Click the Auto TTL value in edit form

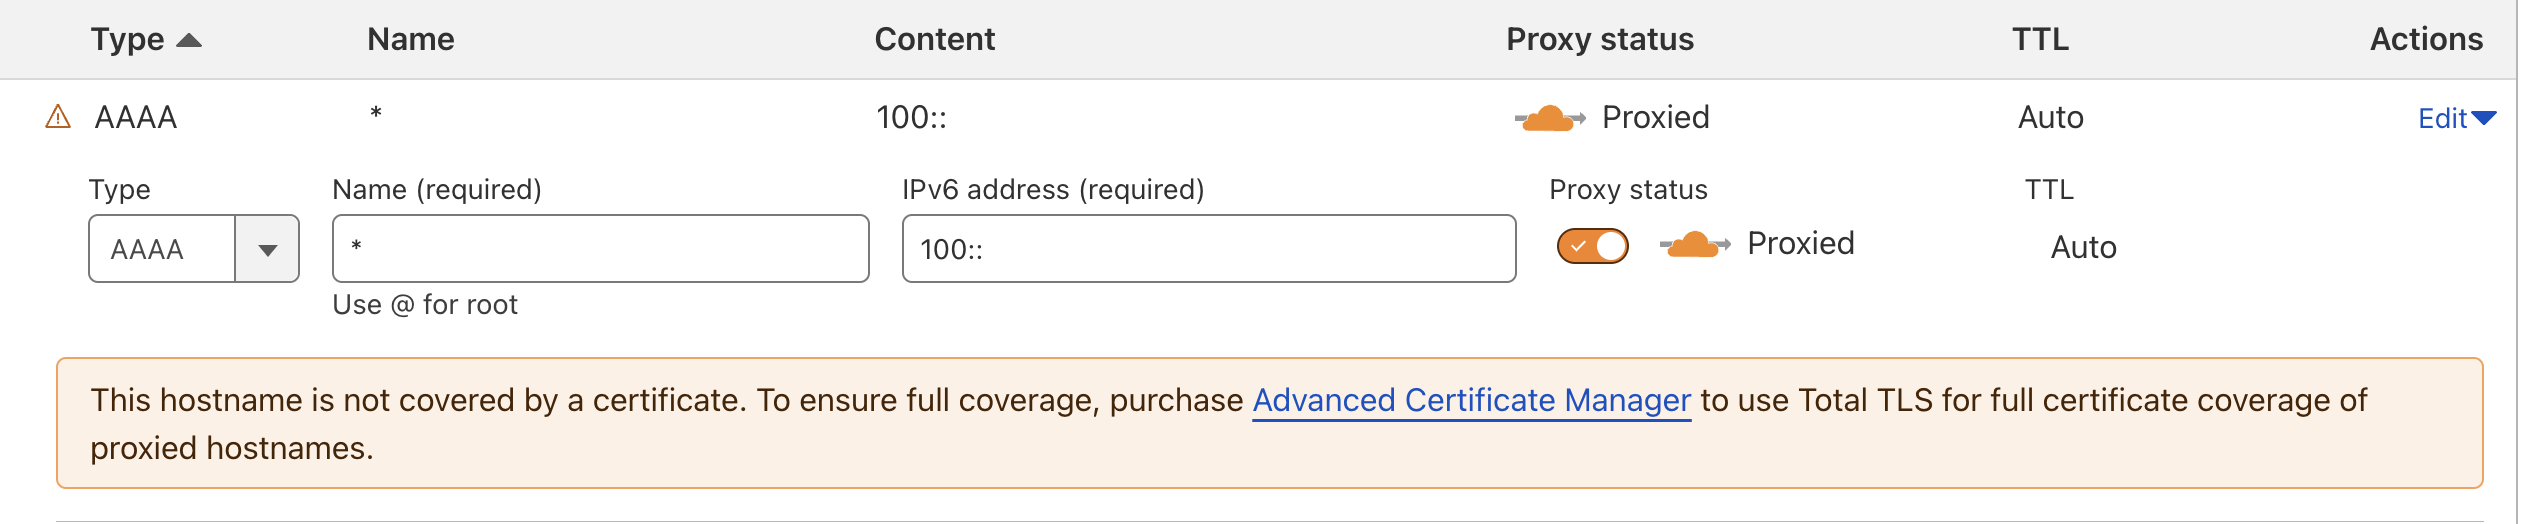tap(2083, 247)
